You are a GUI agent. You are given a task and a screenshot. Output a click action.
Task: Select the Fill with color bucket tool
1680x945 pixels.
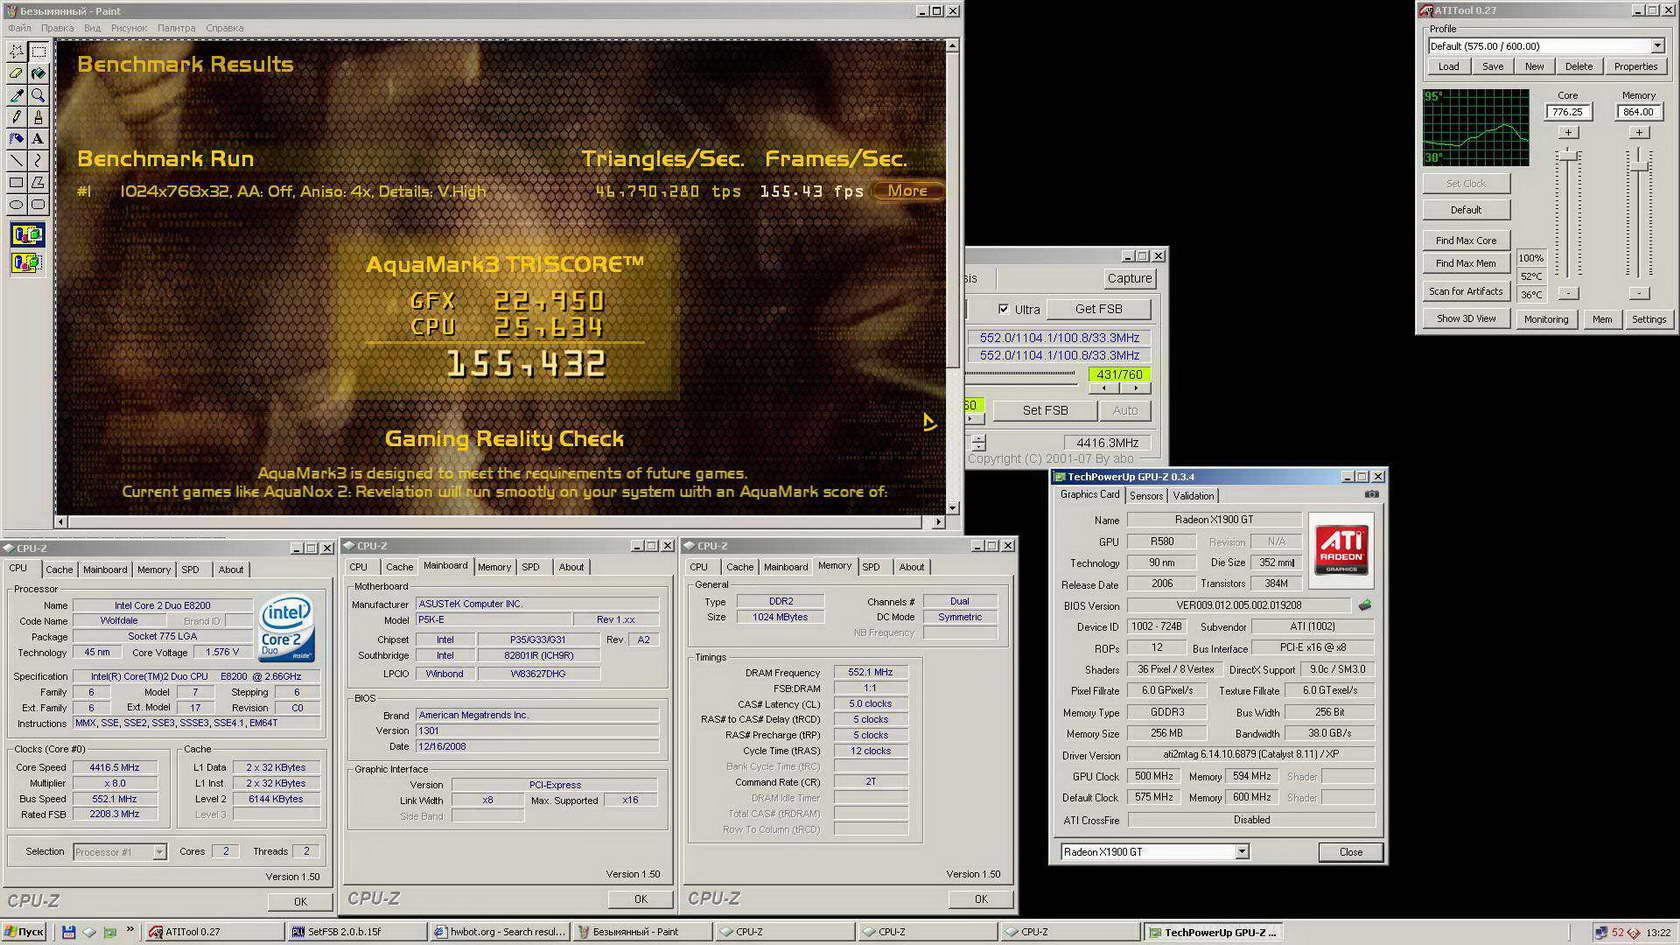38,73
